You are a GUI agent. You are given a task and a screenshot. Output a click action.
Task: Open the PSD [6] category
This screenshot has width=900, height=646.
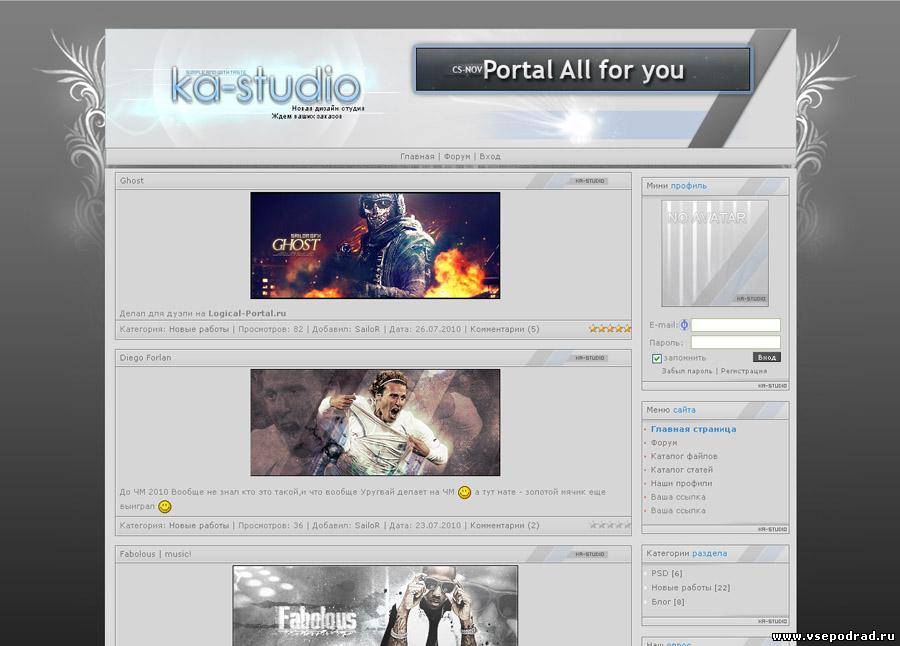[666, 573]
